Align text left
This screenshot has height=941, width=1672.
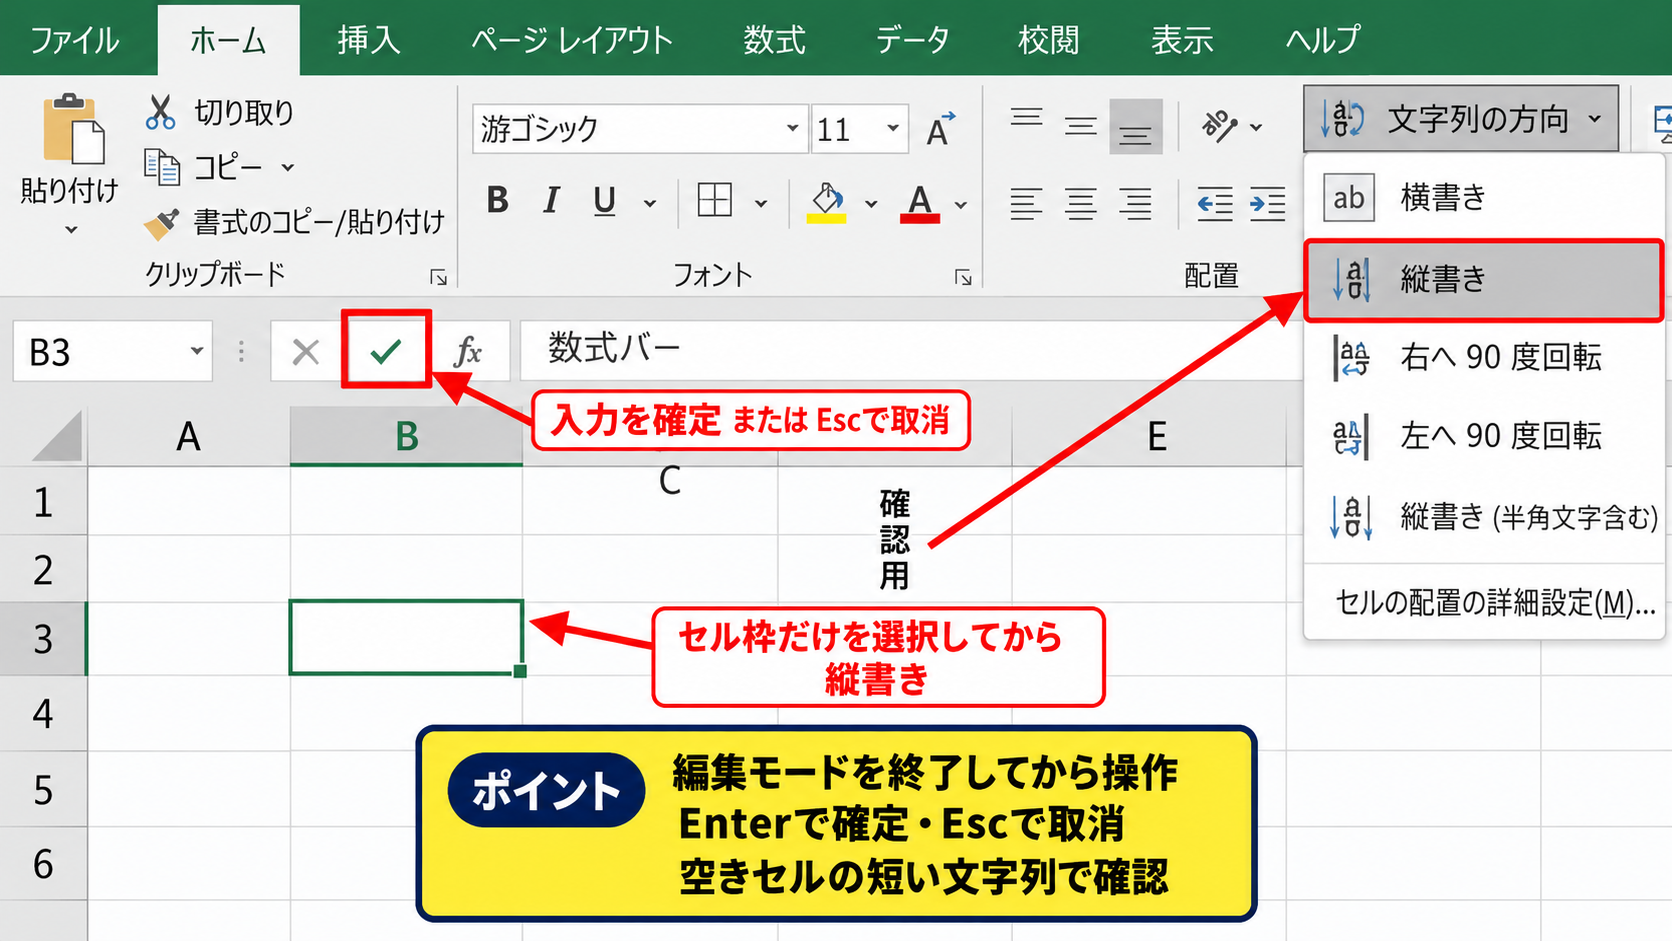click(1026, 204)
